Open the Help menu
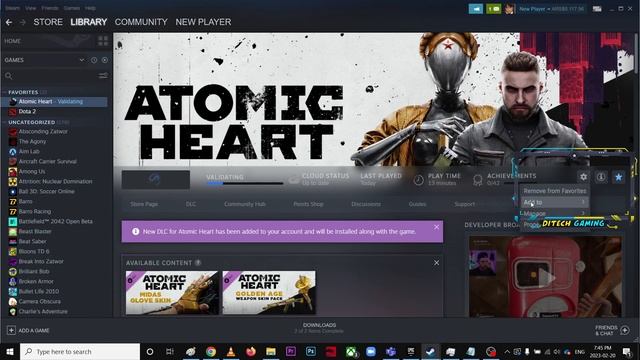The height and width of the screenshot is (360, 640). pyautogui.click(x=90, y=8)
